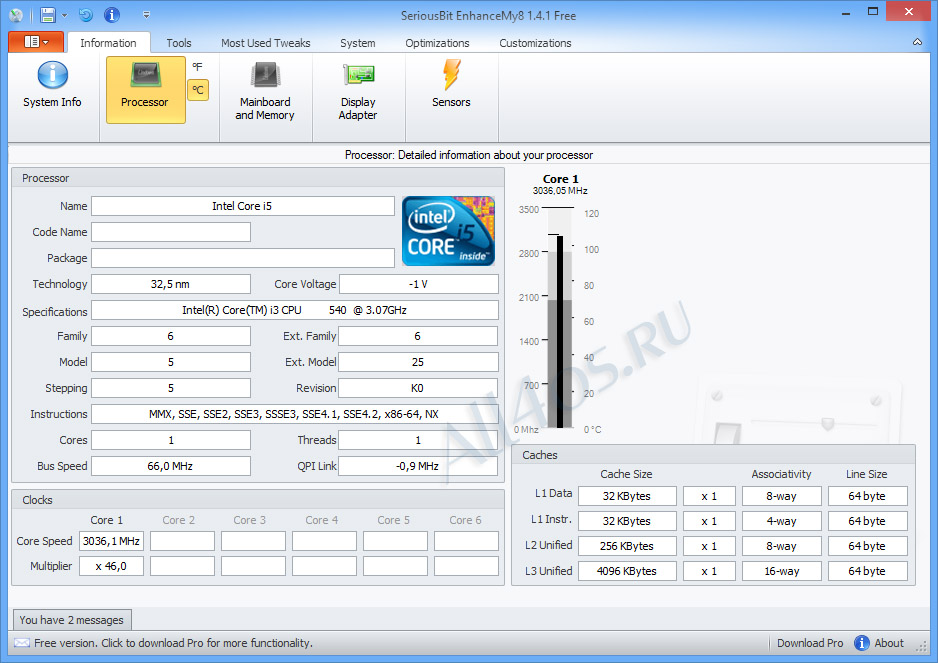The width and height of the screenshot is (938, 663).
Task: Select the Processor ribbon button
Action: coord(145,90)
